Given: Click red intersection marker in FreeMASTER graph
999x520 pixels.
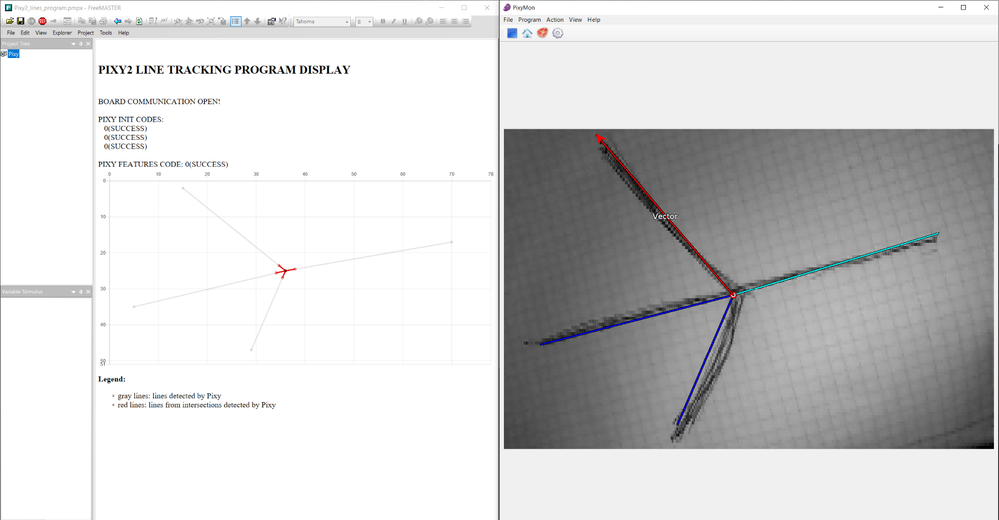Looking at the screenshot, I should coord(285,271).
